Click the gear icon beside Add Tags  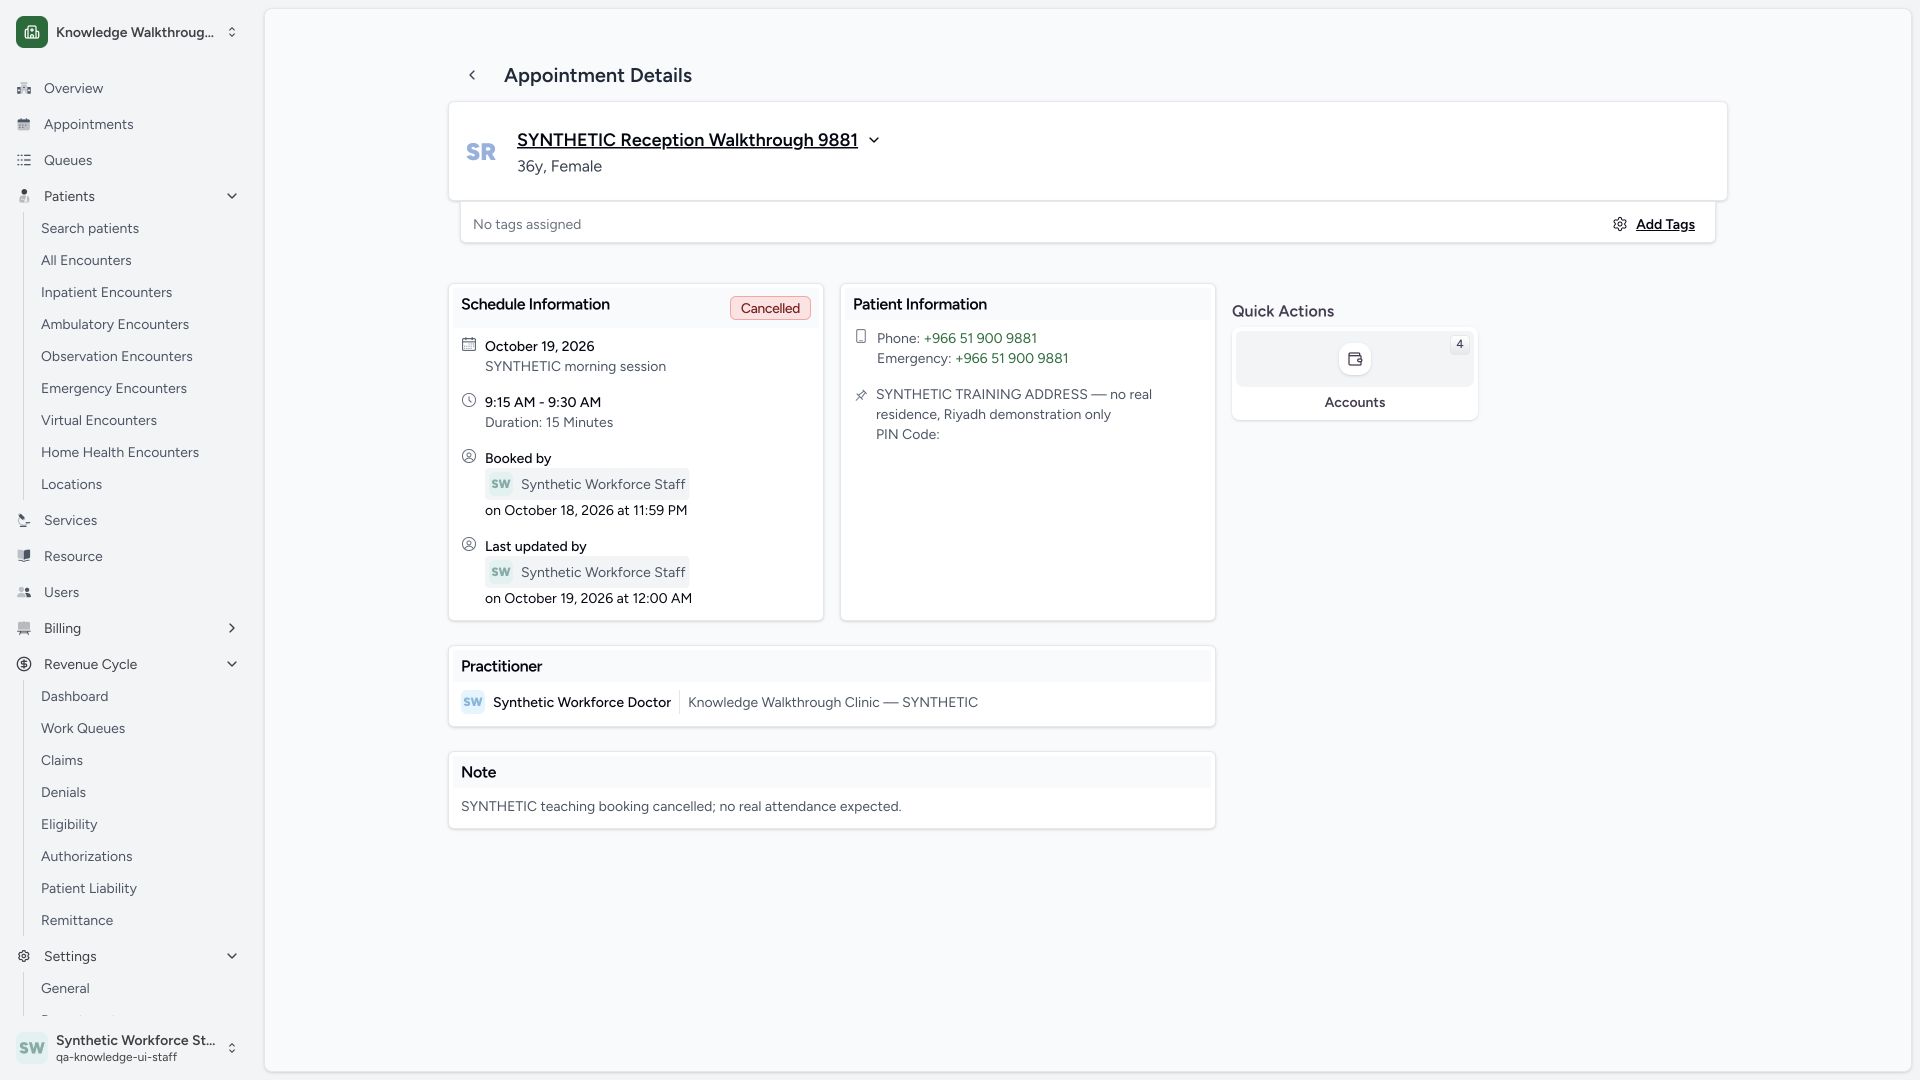pos(1620,224)
